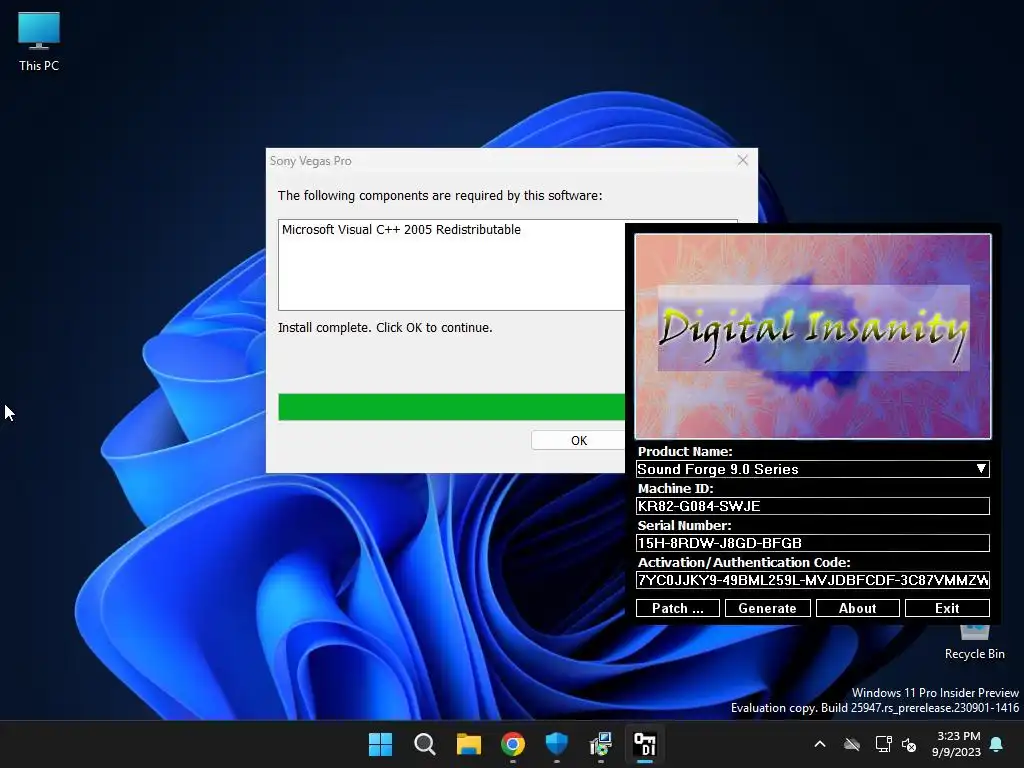
Task: Open the notification bell icon
Action: (x=997, y=744)
